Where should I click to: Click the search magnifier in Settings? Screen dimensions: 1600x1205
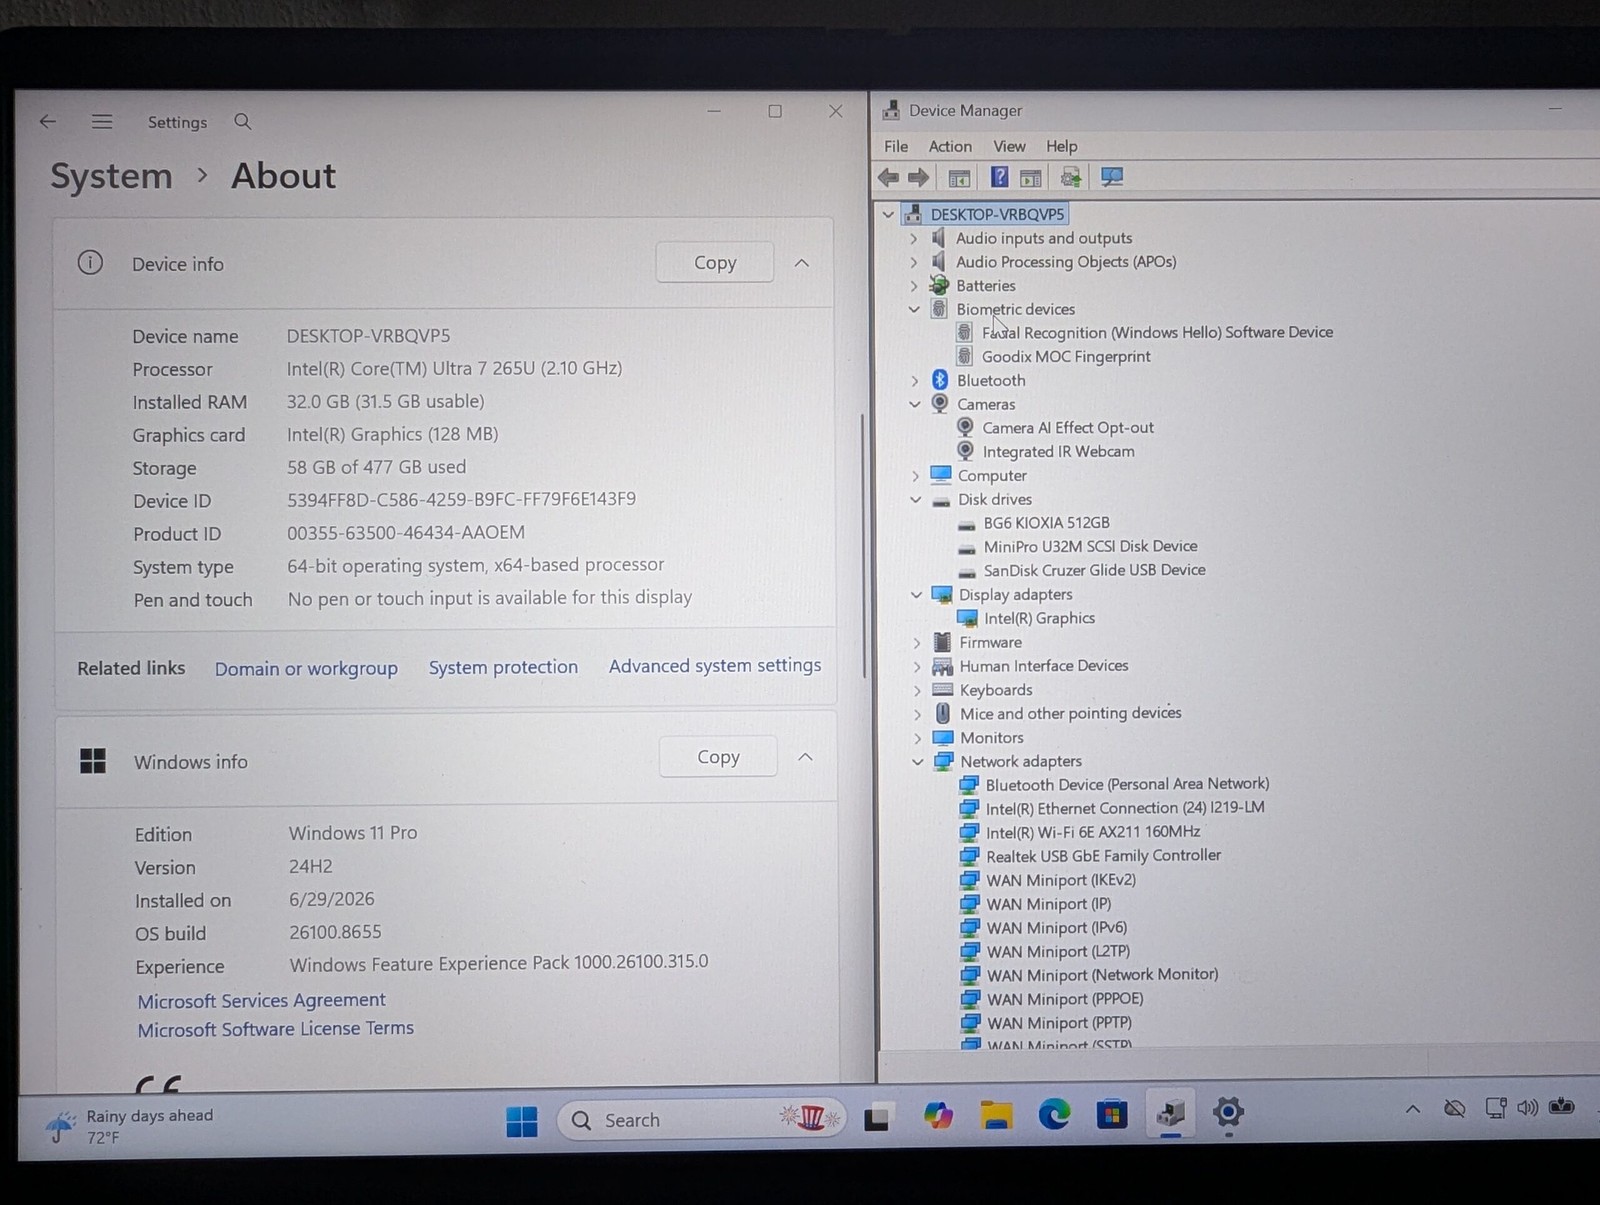242,122
